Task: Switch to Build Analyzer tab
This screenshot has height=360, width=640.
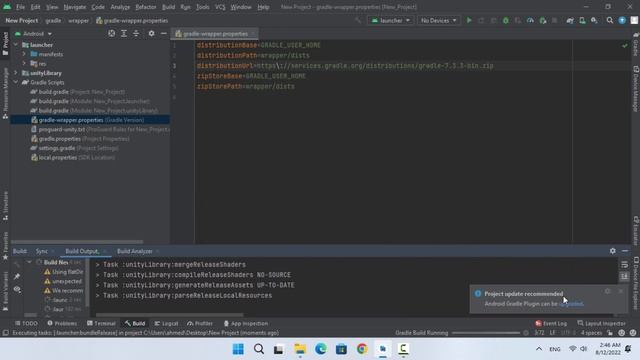Action: tap(135, 251)
